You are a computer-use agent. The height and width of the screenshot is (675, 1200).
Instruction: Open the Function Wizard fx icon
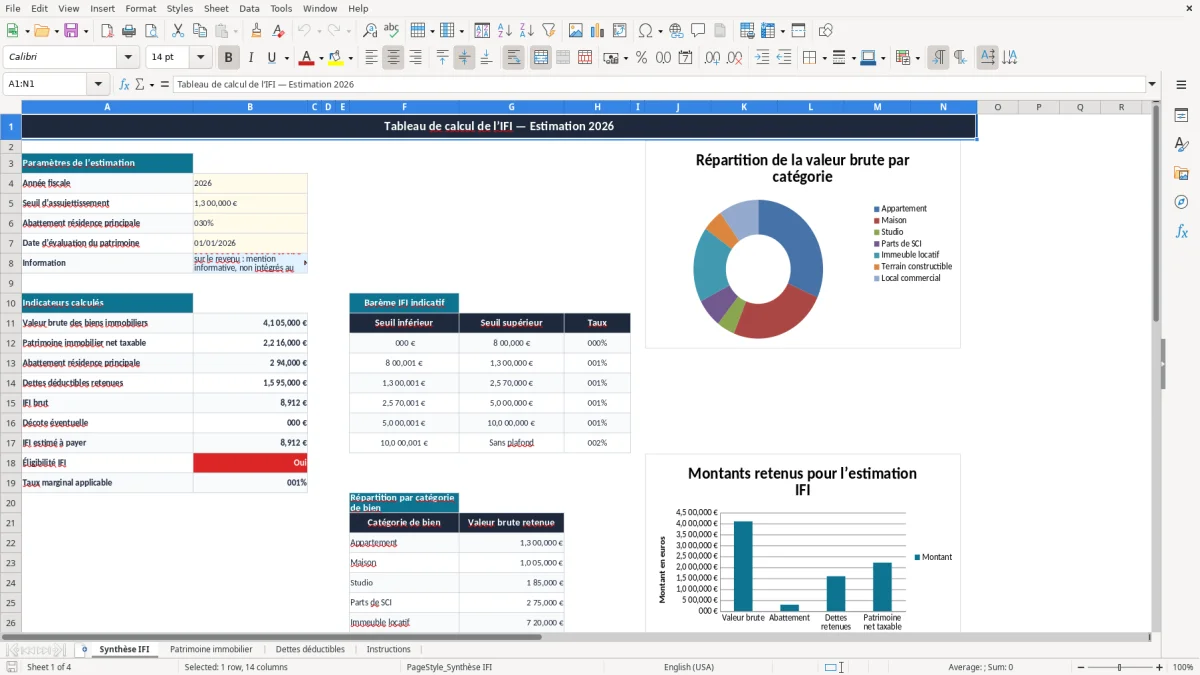(x=125, y=84)
